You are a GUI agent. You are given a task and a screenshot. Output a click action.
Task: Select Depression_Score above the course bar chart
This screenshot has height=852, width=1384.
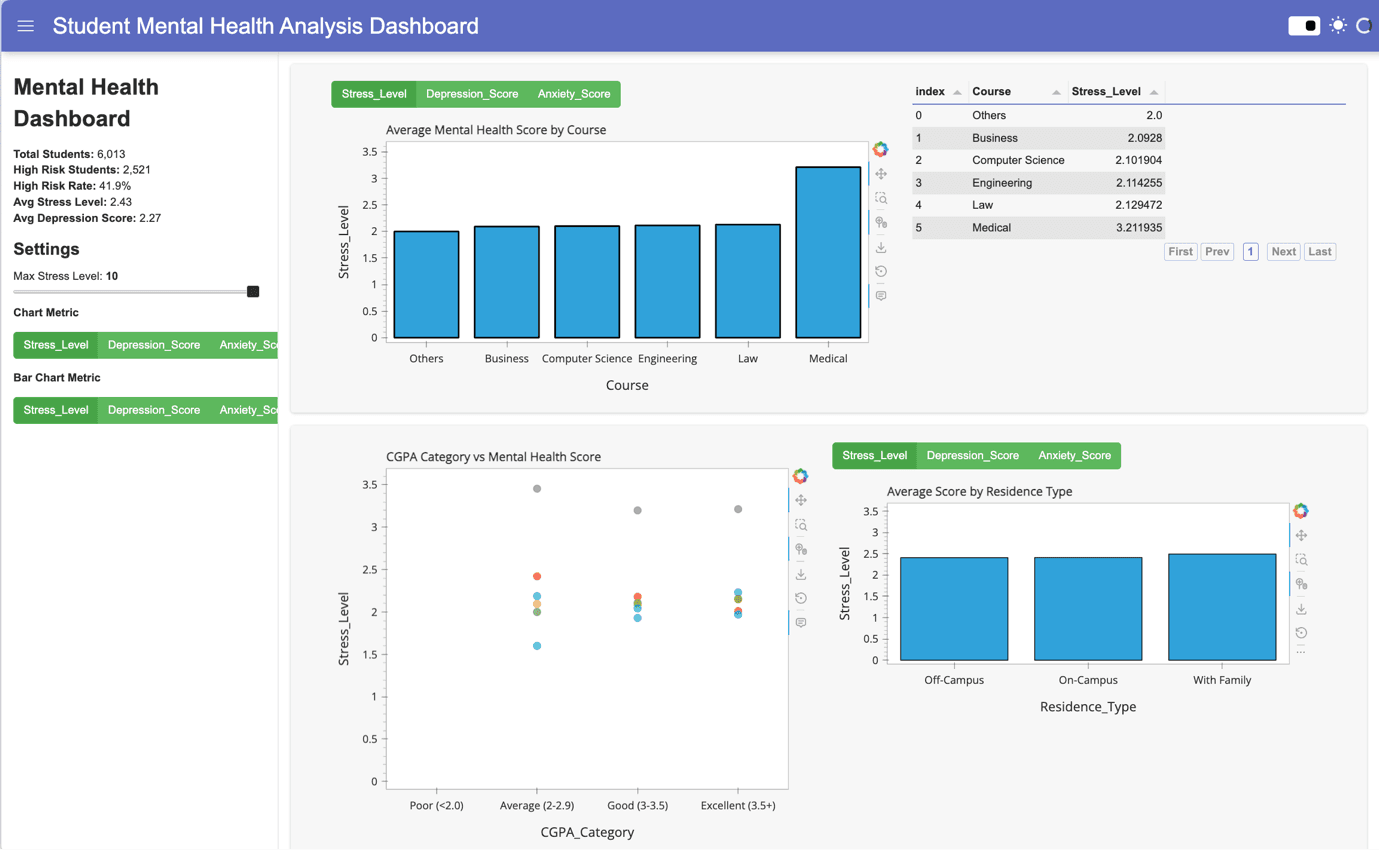click(474, 95)
